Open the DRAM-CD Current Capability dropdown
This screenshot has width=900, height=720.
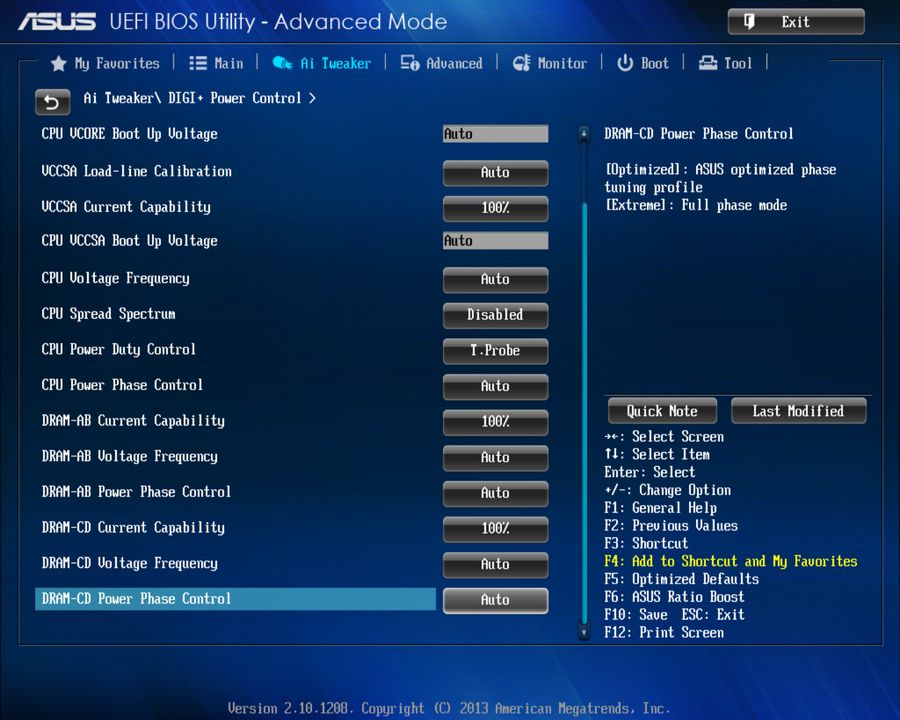pyautogui.click(x=495, y=529)
